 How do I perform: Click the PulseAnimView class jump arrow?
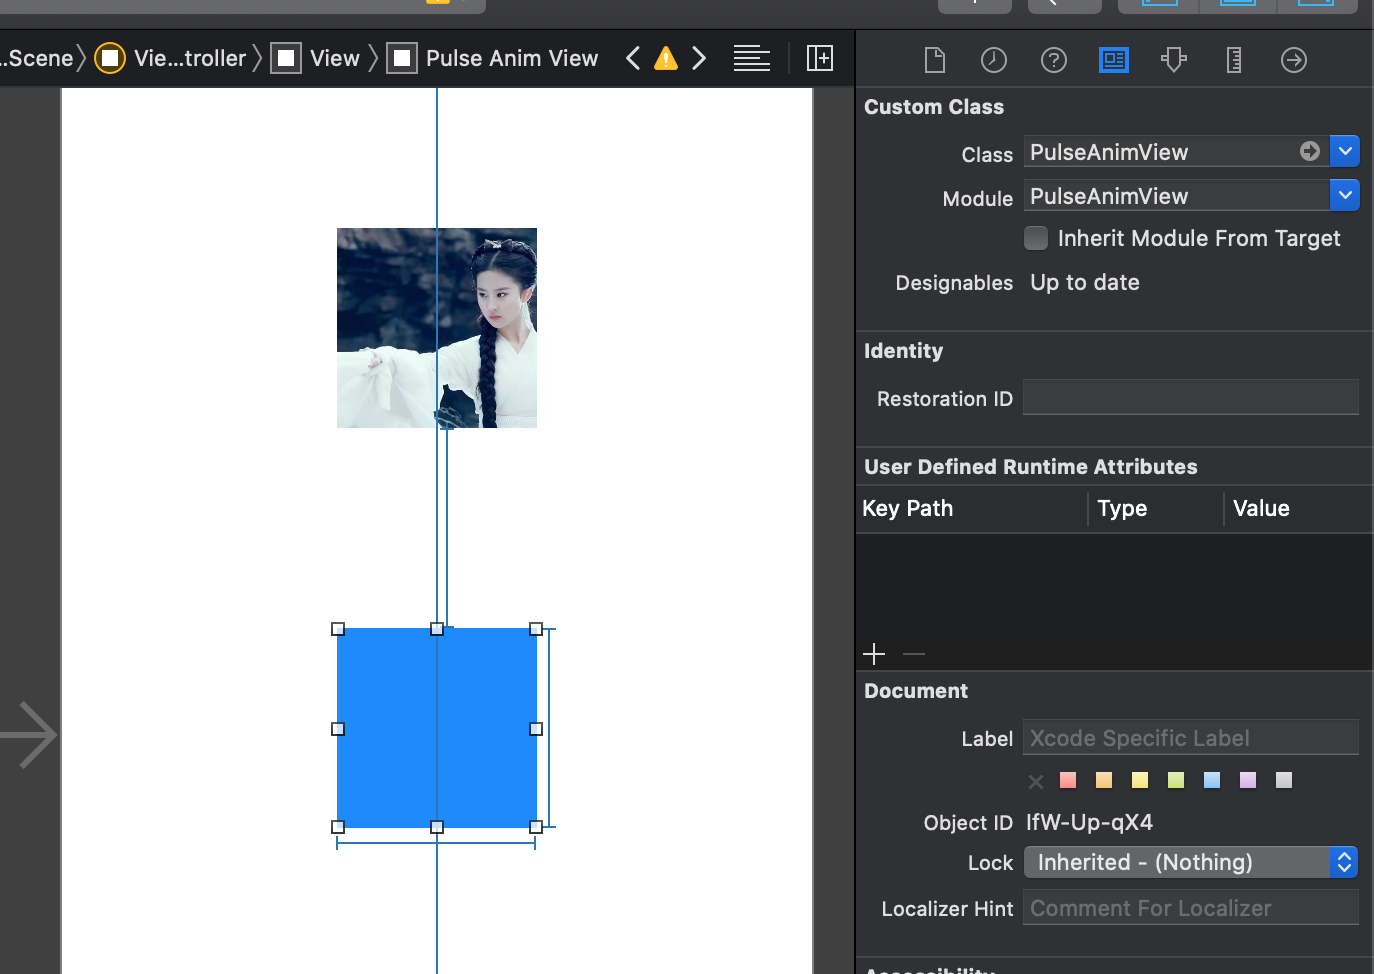pos(1310,151)
